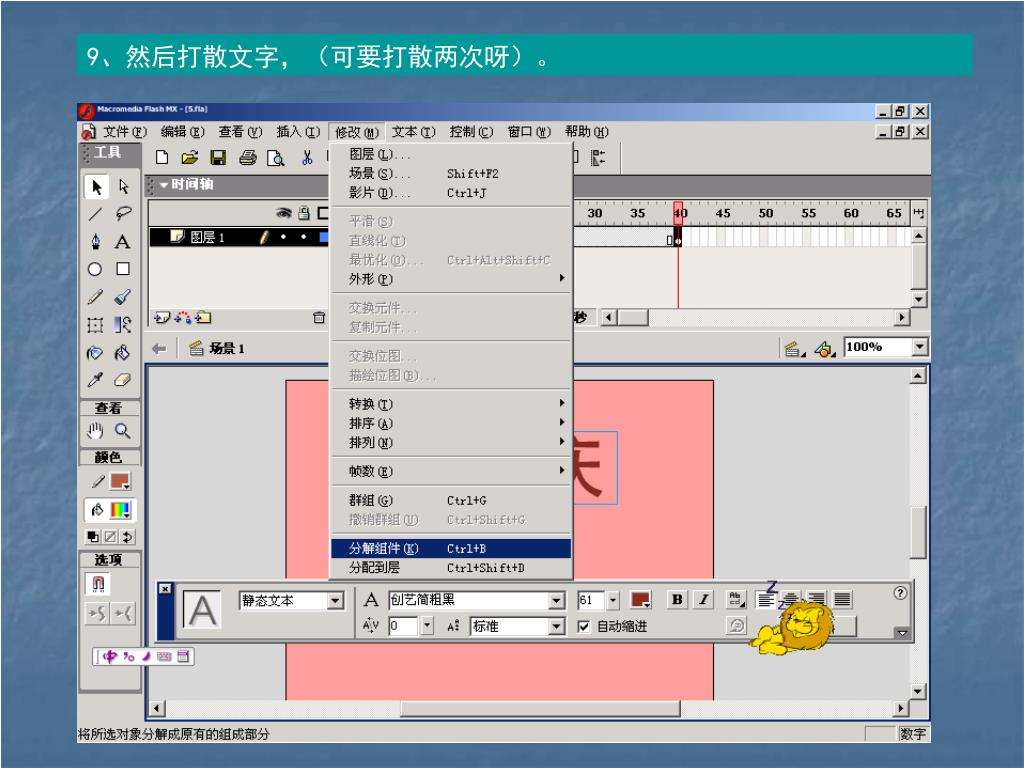Screen dimensions: 1024x768
Task: Open the 文件 menu
Action: 124,132
